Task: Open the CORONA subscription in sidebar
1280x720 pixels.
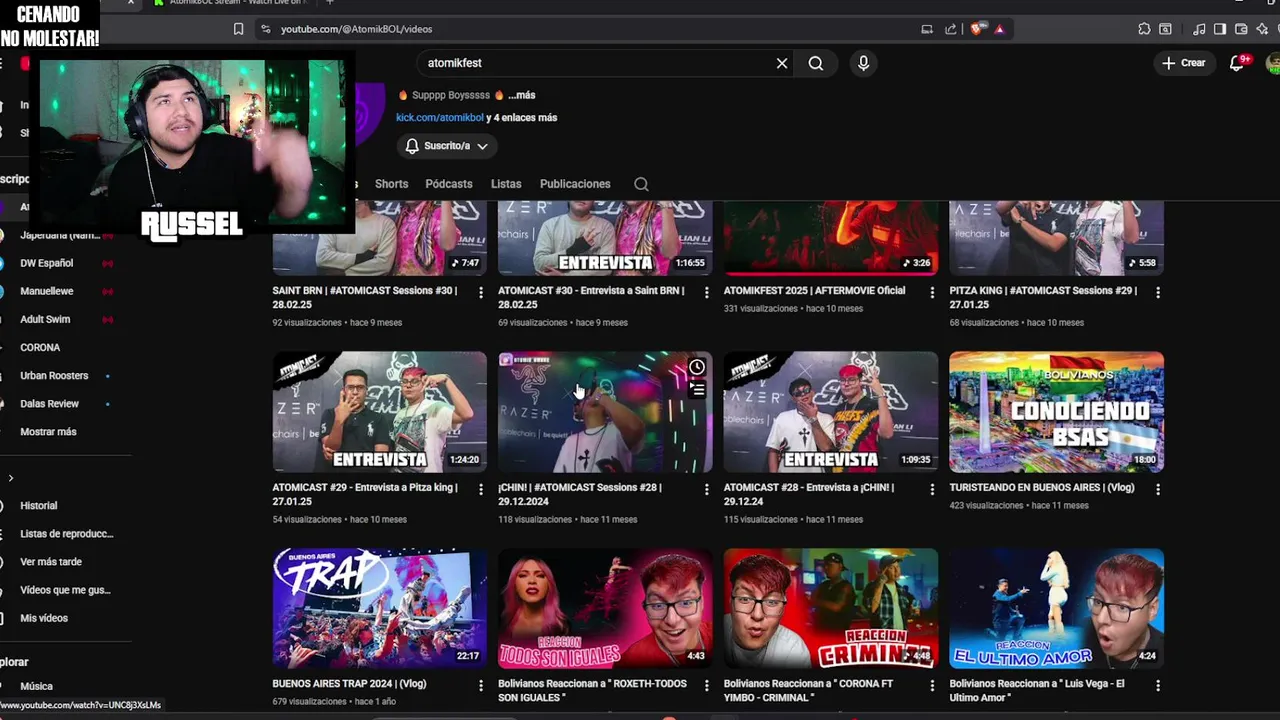Action: [x=40, y=347]
